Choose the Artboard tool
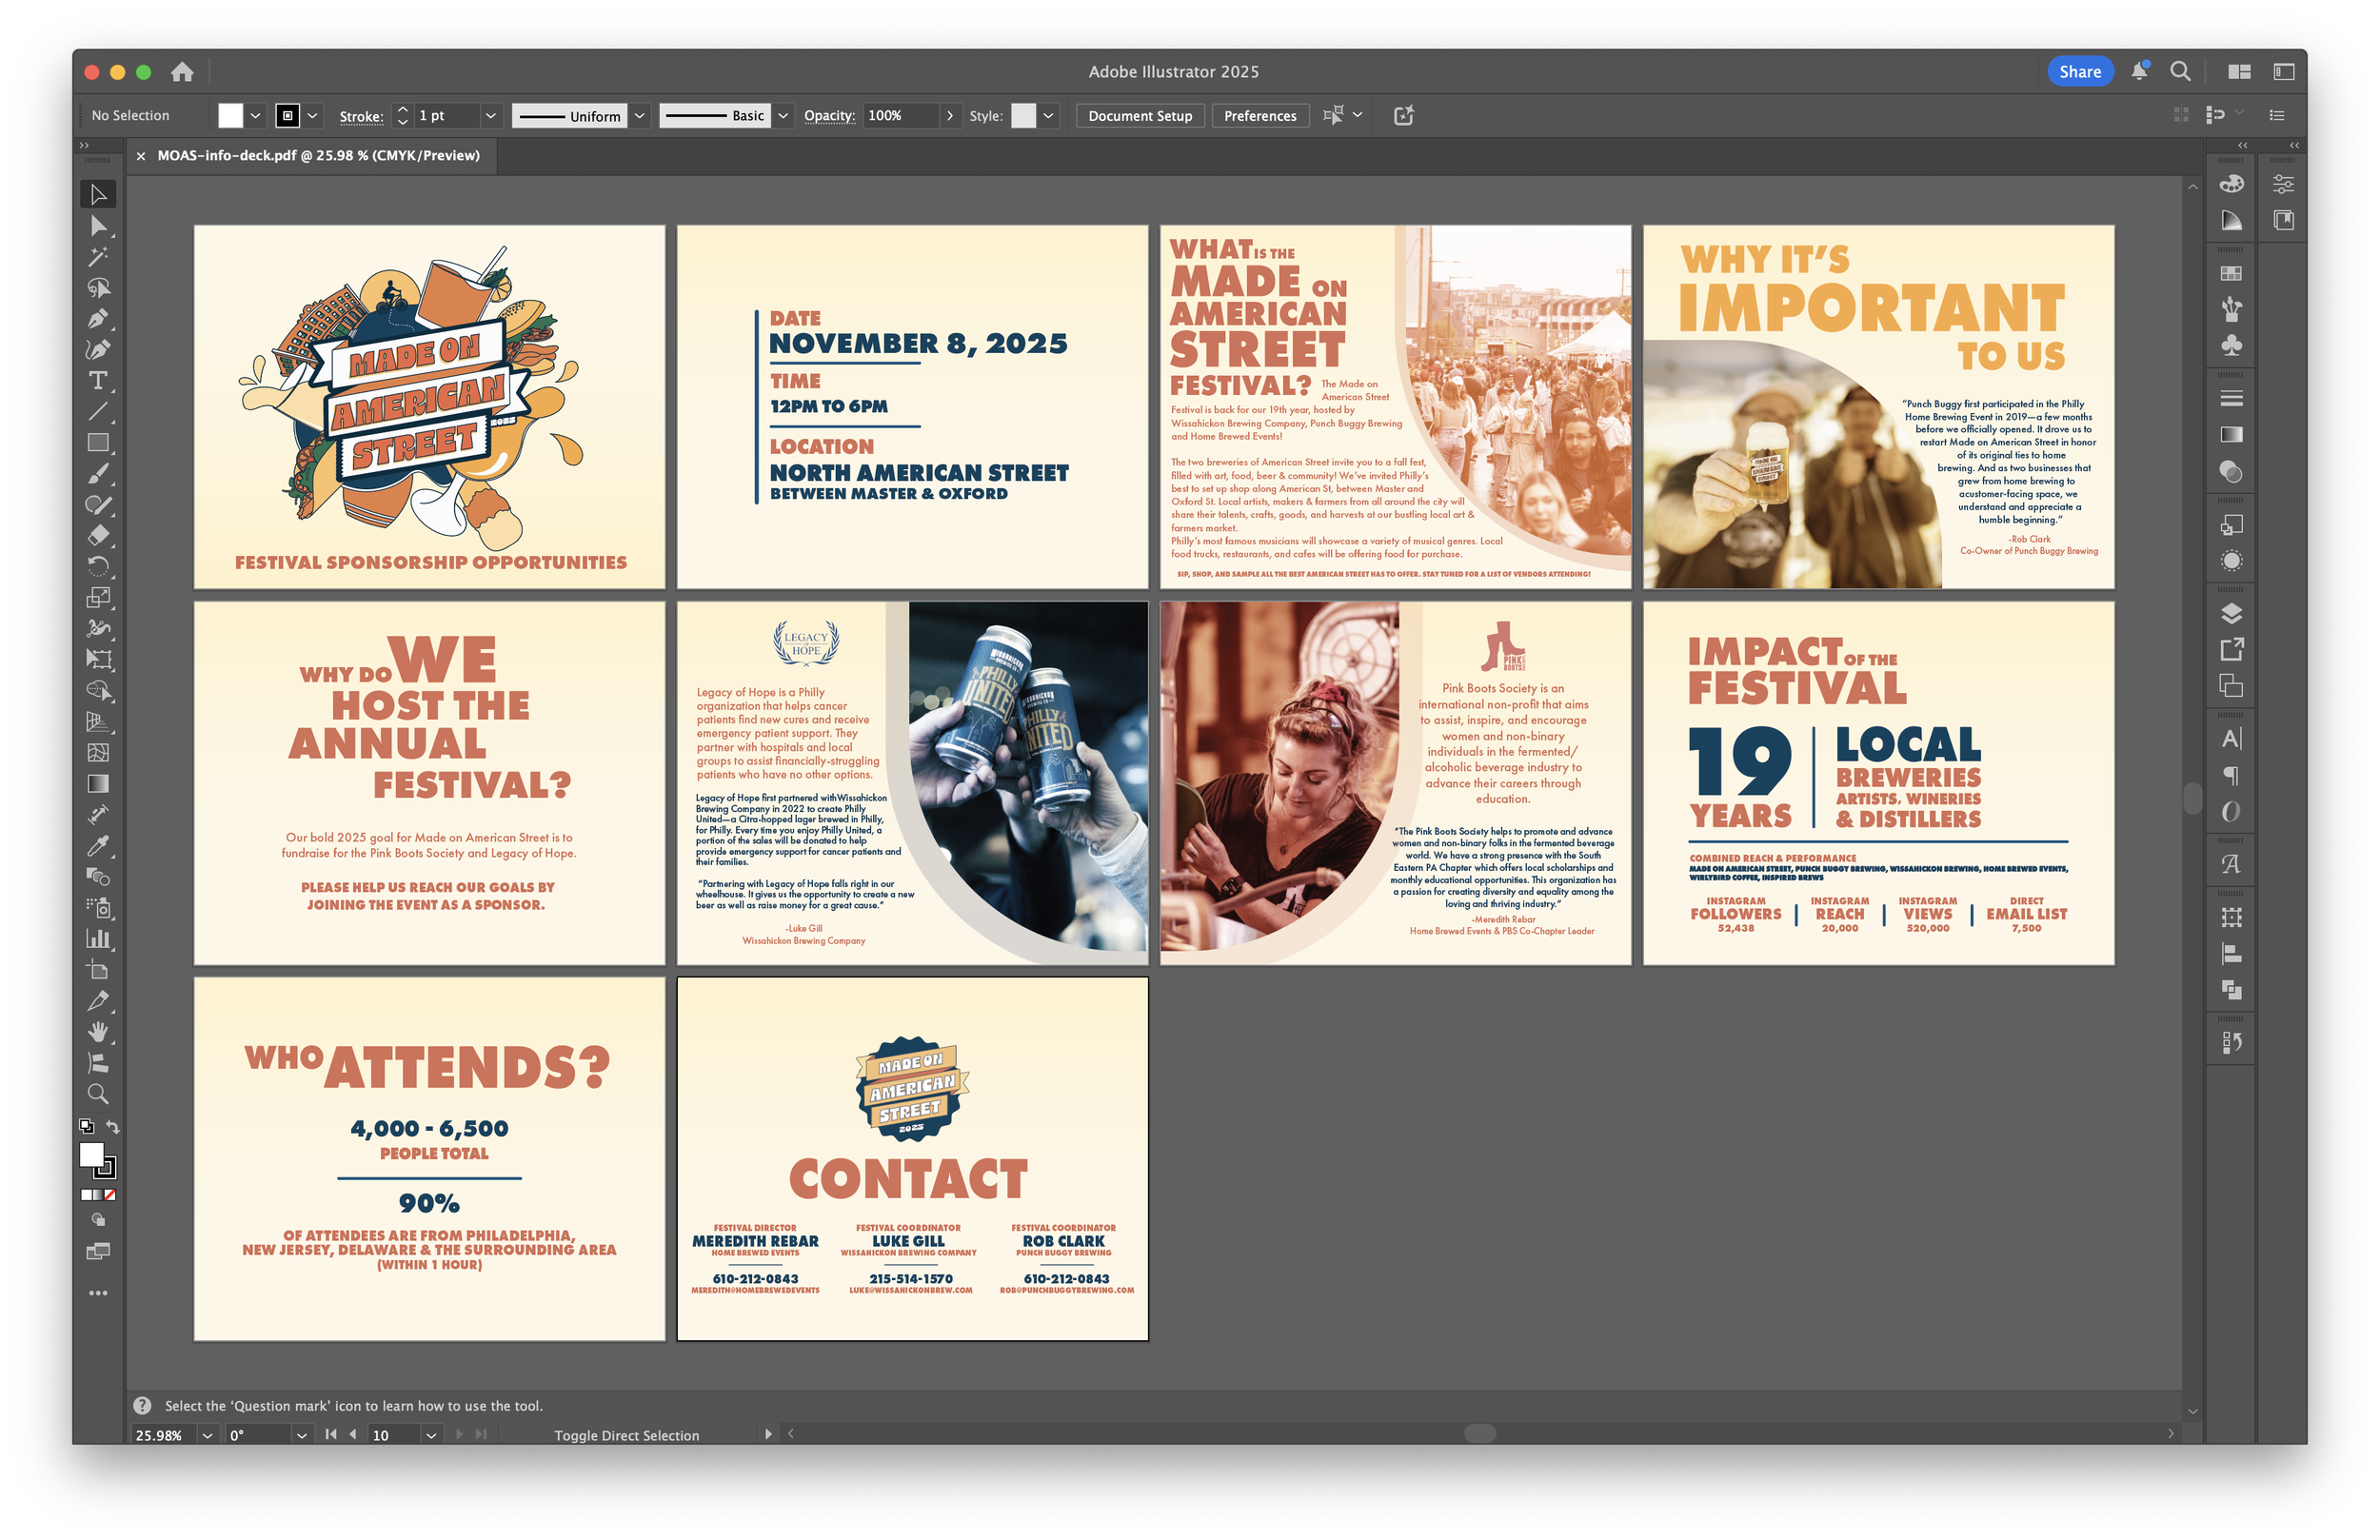 98,970
